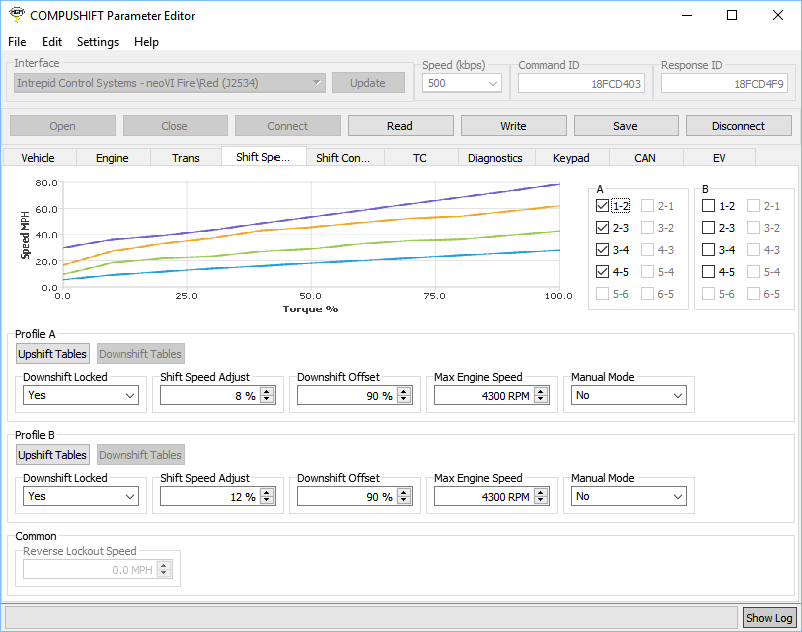The height and width of the screenshot is (632, 802).
Task: Uncheck the 1-2 shift checkbox in group A
Action: [602, 206]
